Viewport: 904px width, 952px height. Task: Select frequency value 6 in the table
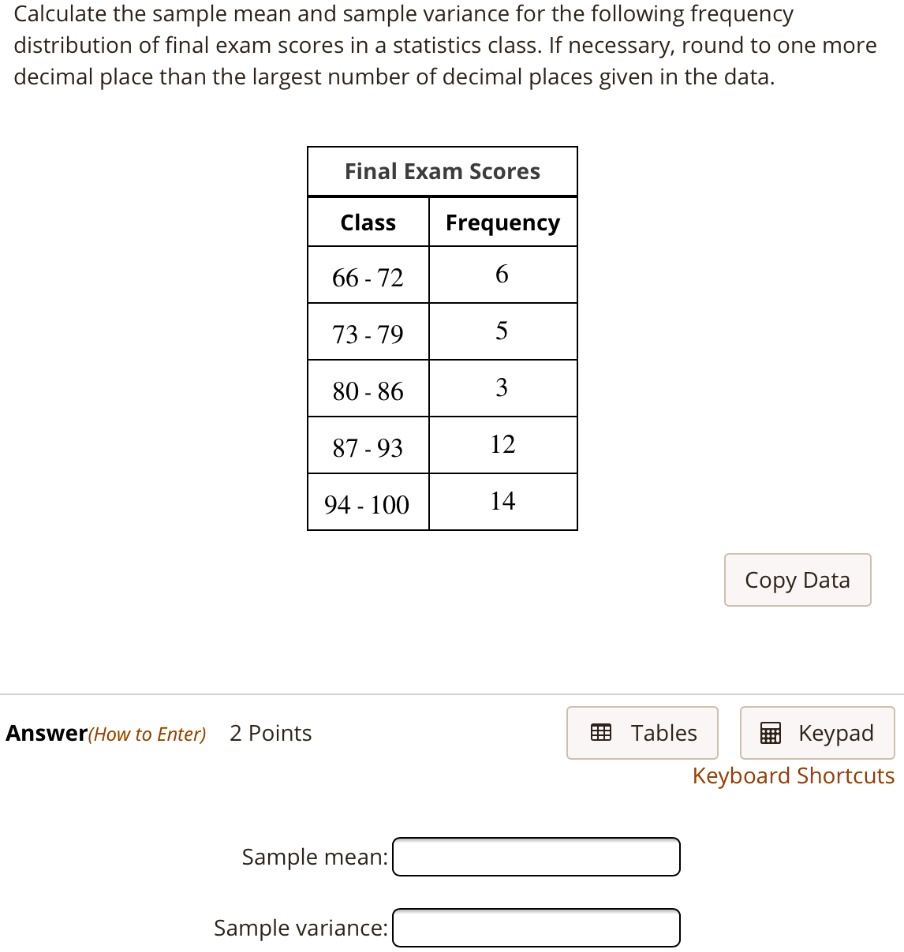(x=502, y=274)
